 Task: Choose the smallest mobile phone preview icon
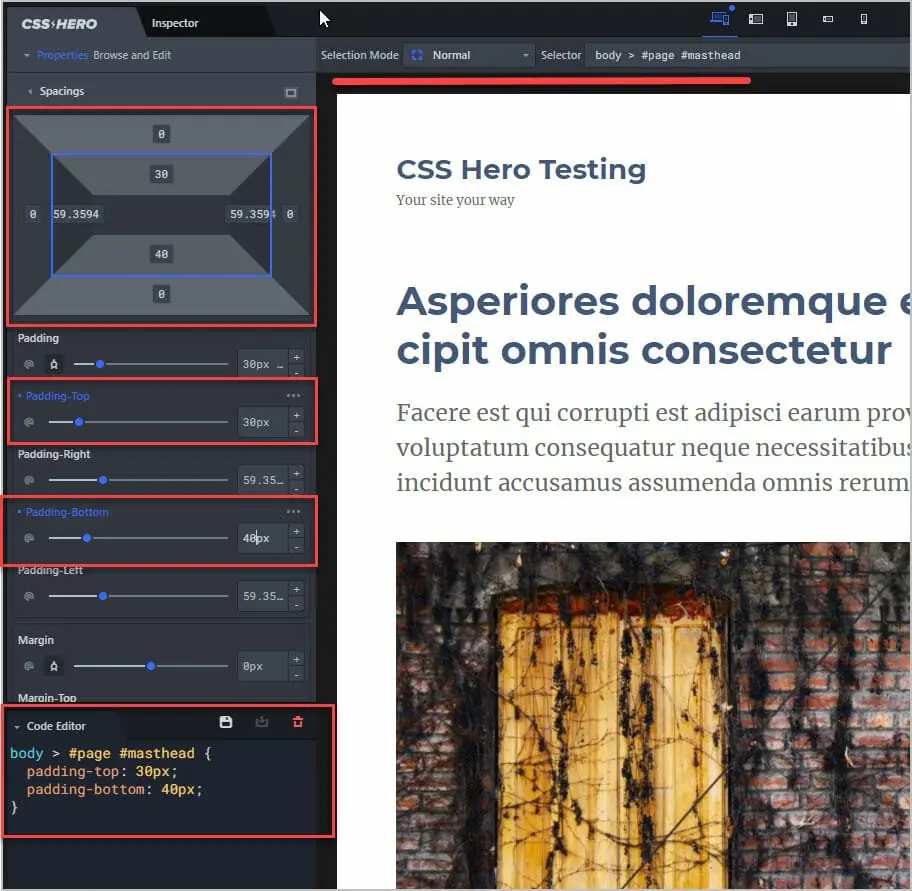[864, 19]
